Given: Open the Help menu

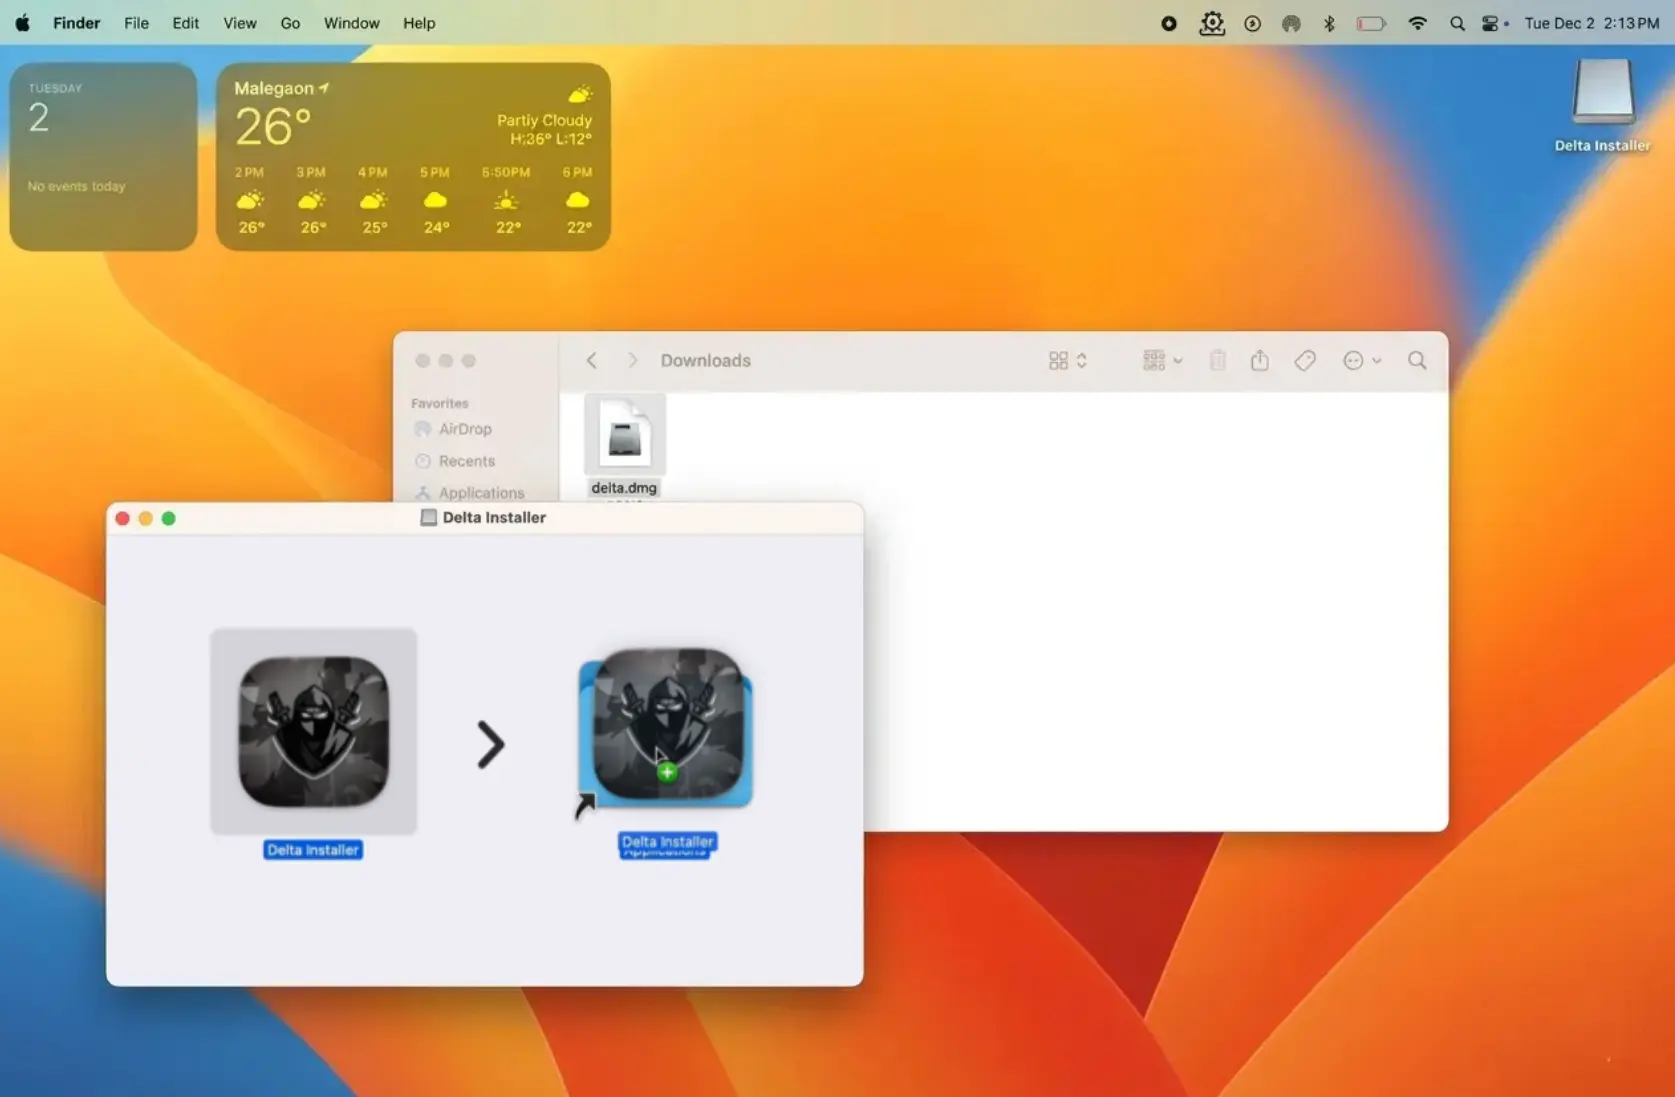Looking at the screenshot, I should pos(419,23).
